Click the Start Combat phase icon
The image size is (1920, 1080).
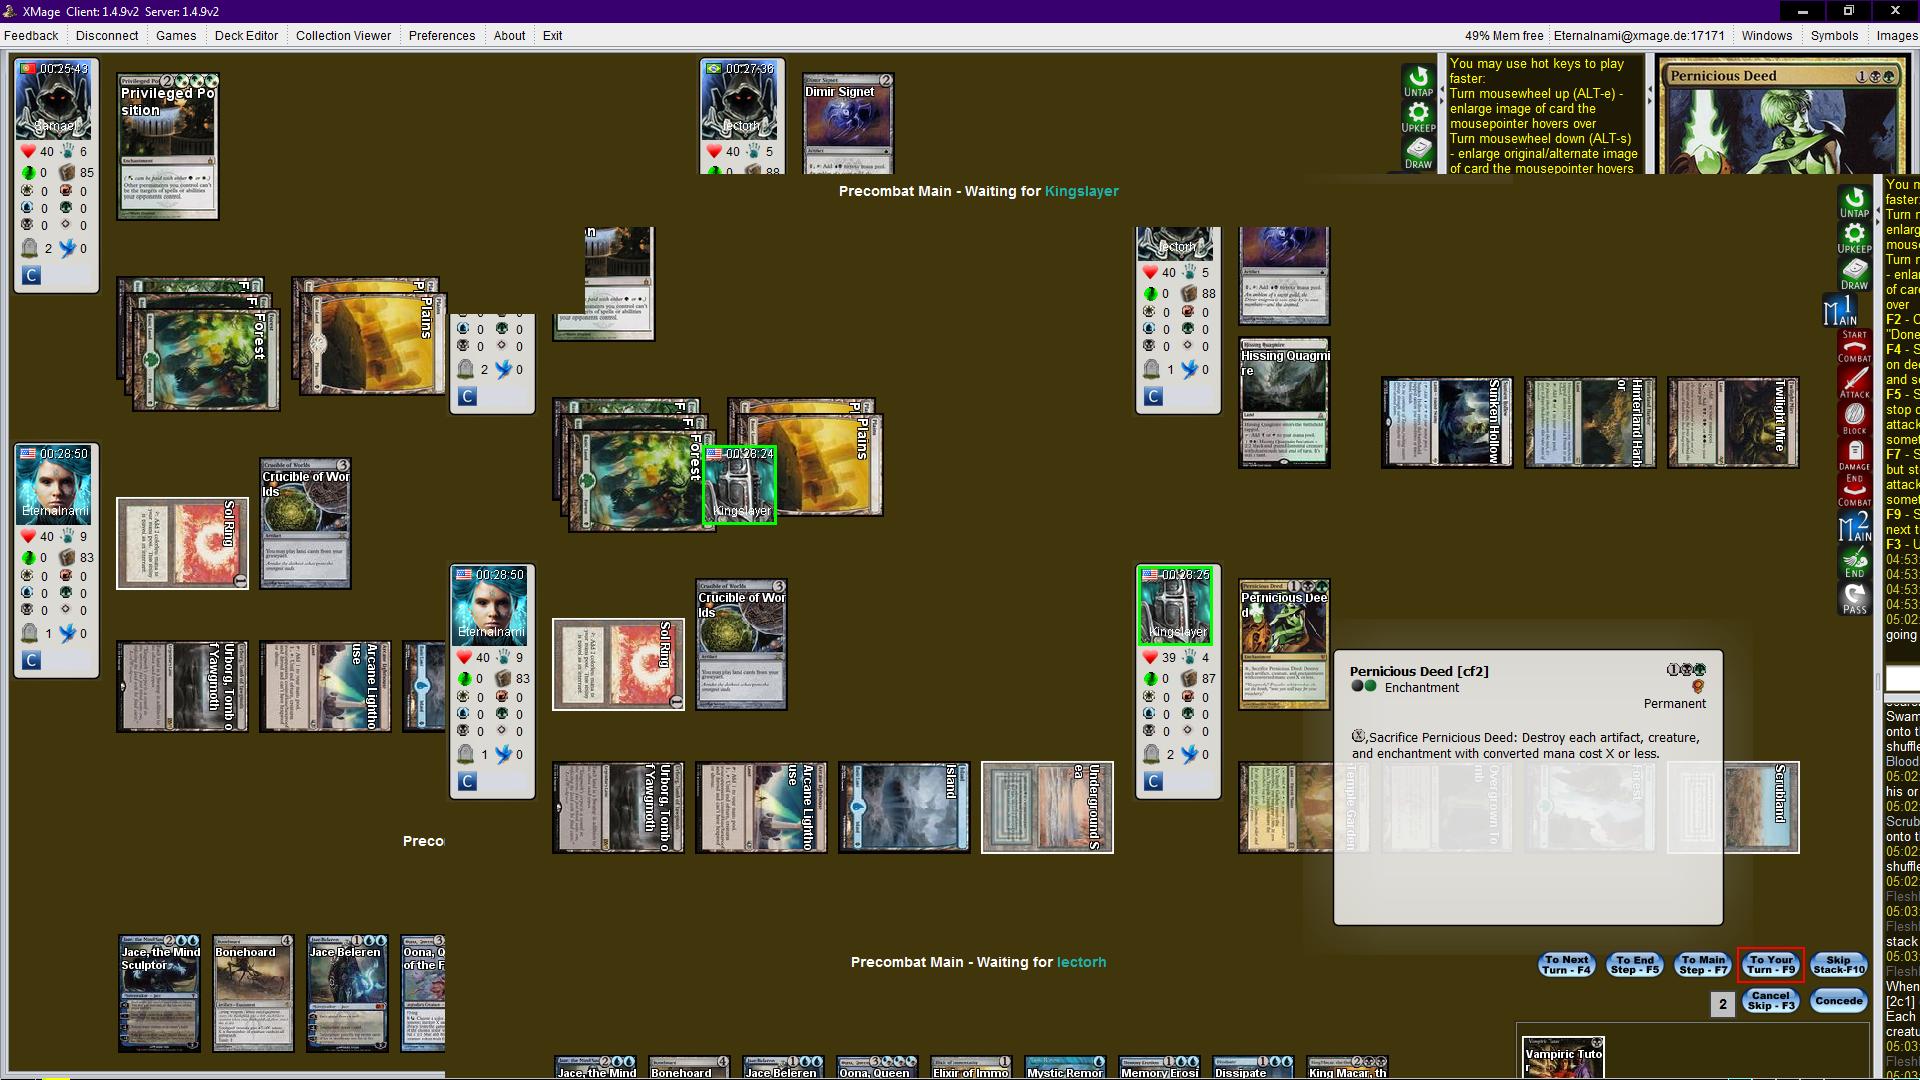[x=1854, y=347]
